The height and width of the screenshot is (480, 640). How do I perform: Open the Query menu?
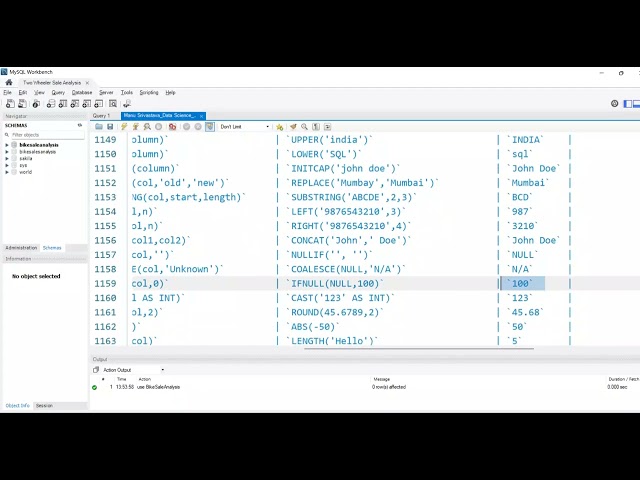[x=58, y=93]
